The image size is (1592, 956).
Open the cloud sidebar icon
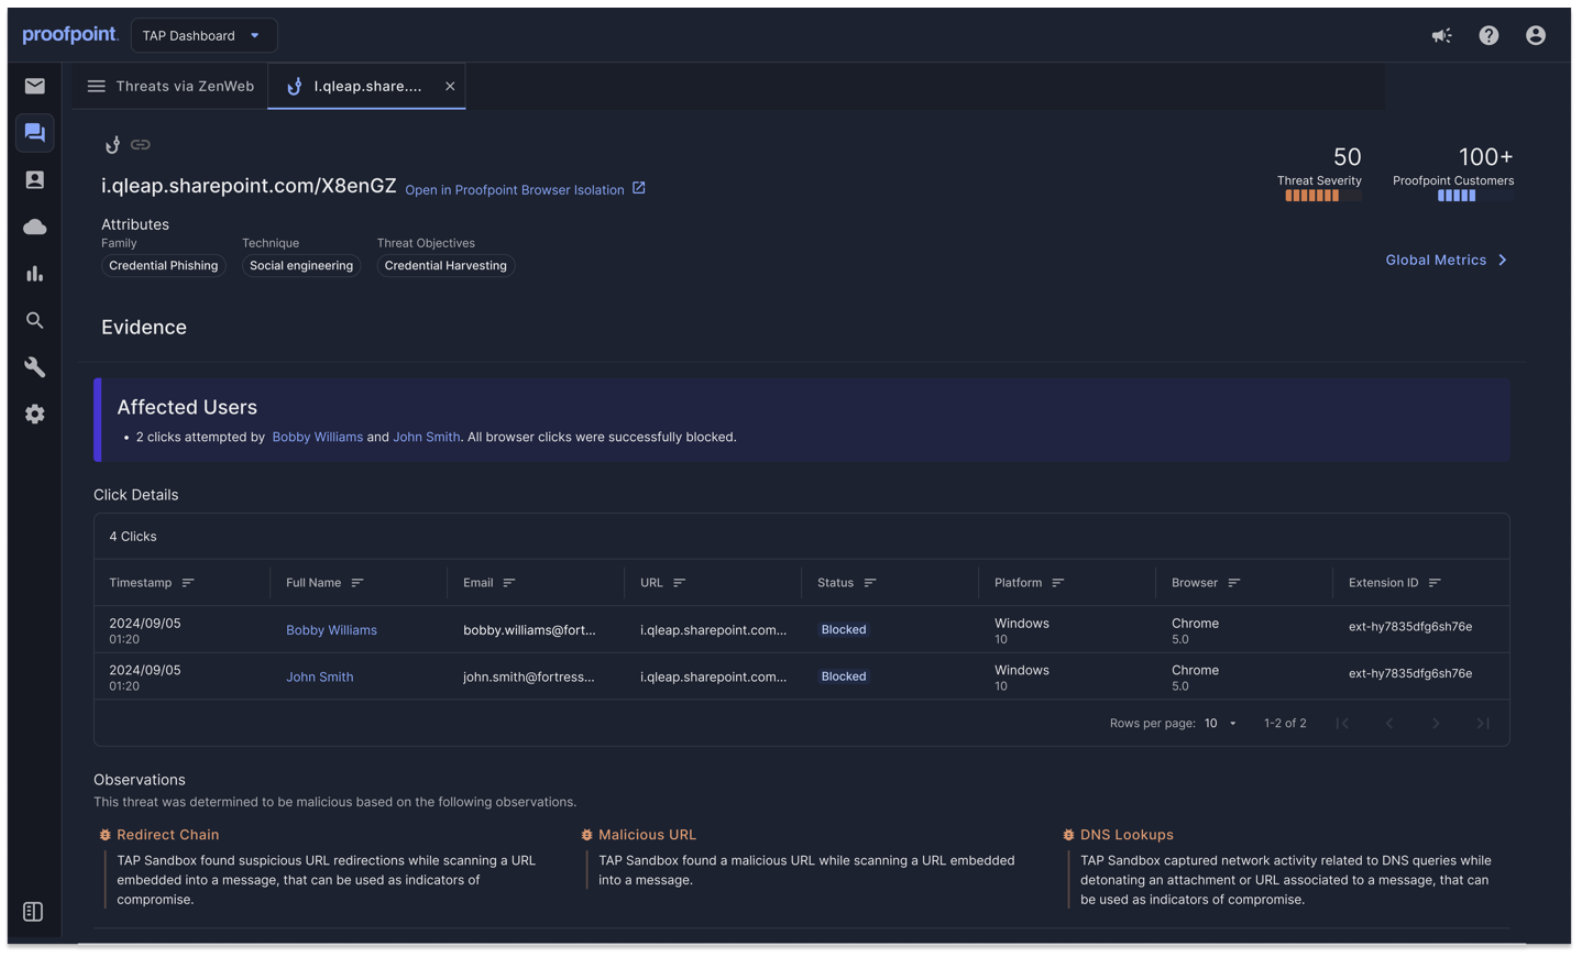pos(35,227)
